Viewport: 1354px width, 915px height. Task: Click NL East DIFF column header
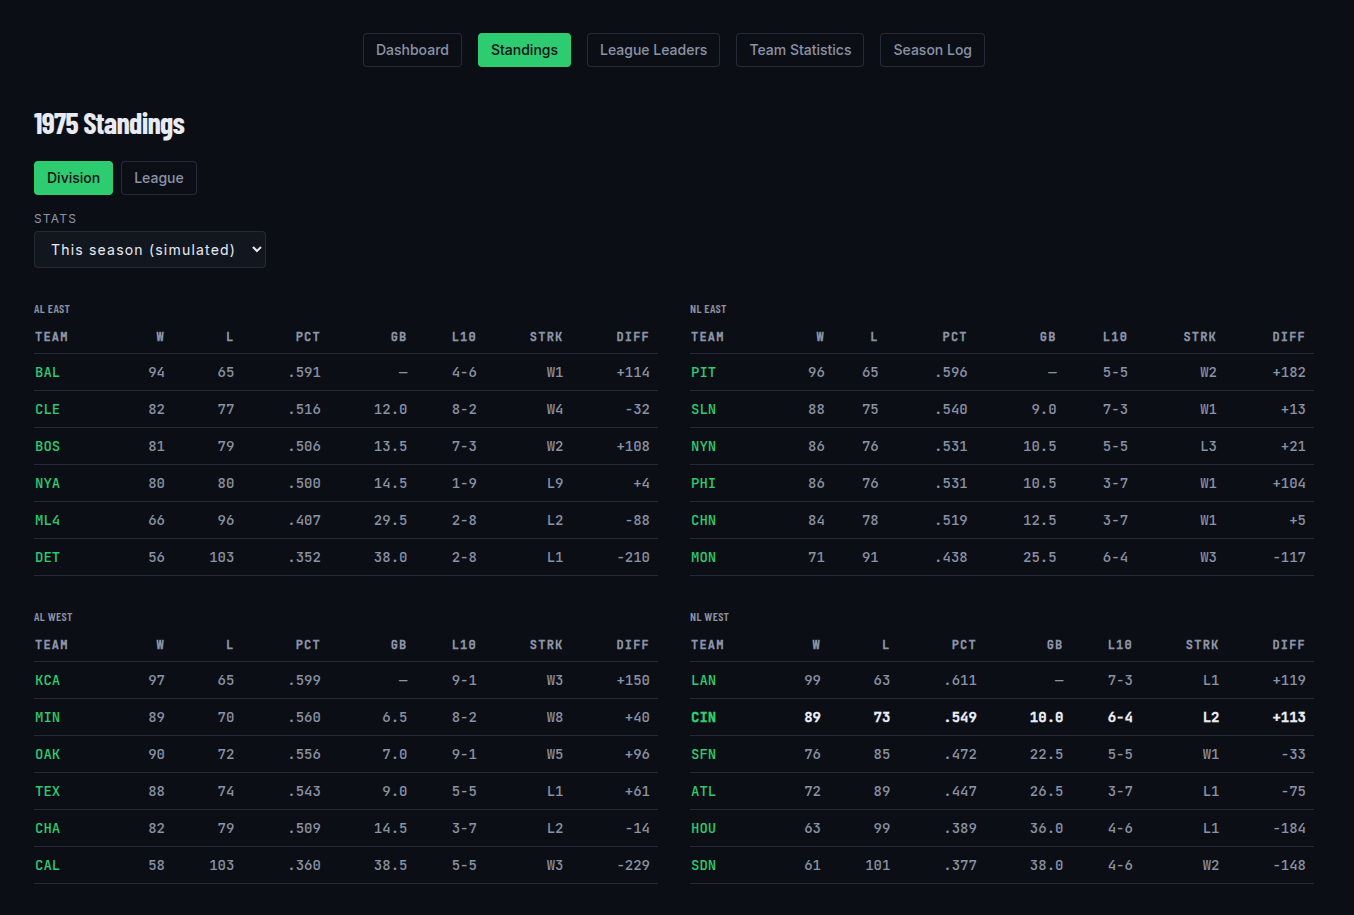point(1289,337)
